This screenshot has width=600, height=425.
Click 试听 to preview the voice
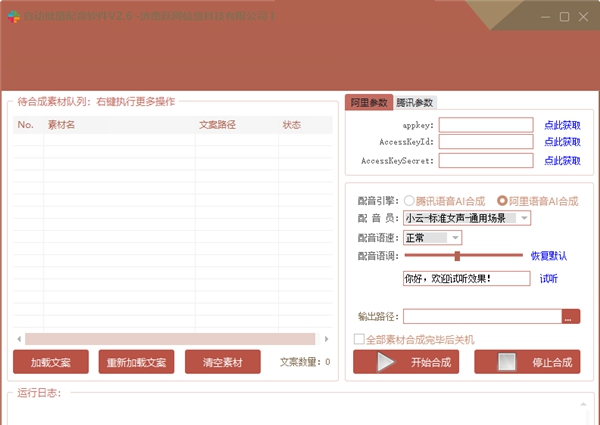point(548,279)
